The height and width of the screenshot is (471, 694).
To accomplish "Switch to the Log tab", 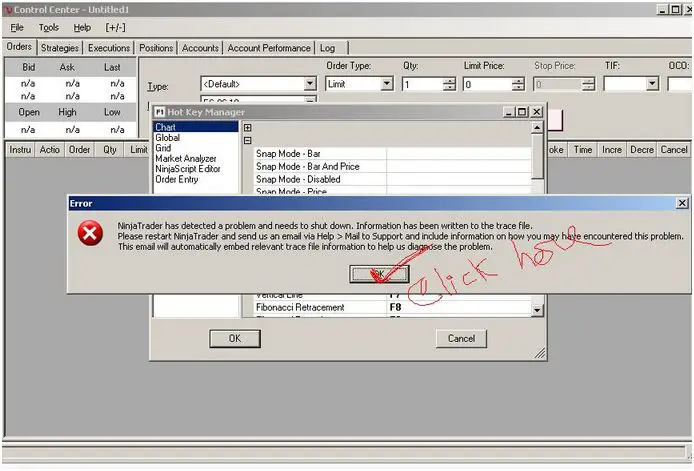I will point(328,48).
